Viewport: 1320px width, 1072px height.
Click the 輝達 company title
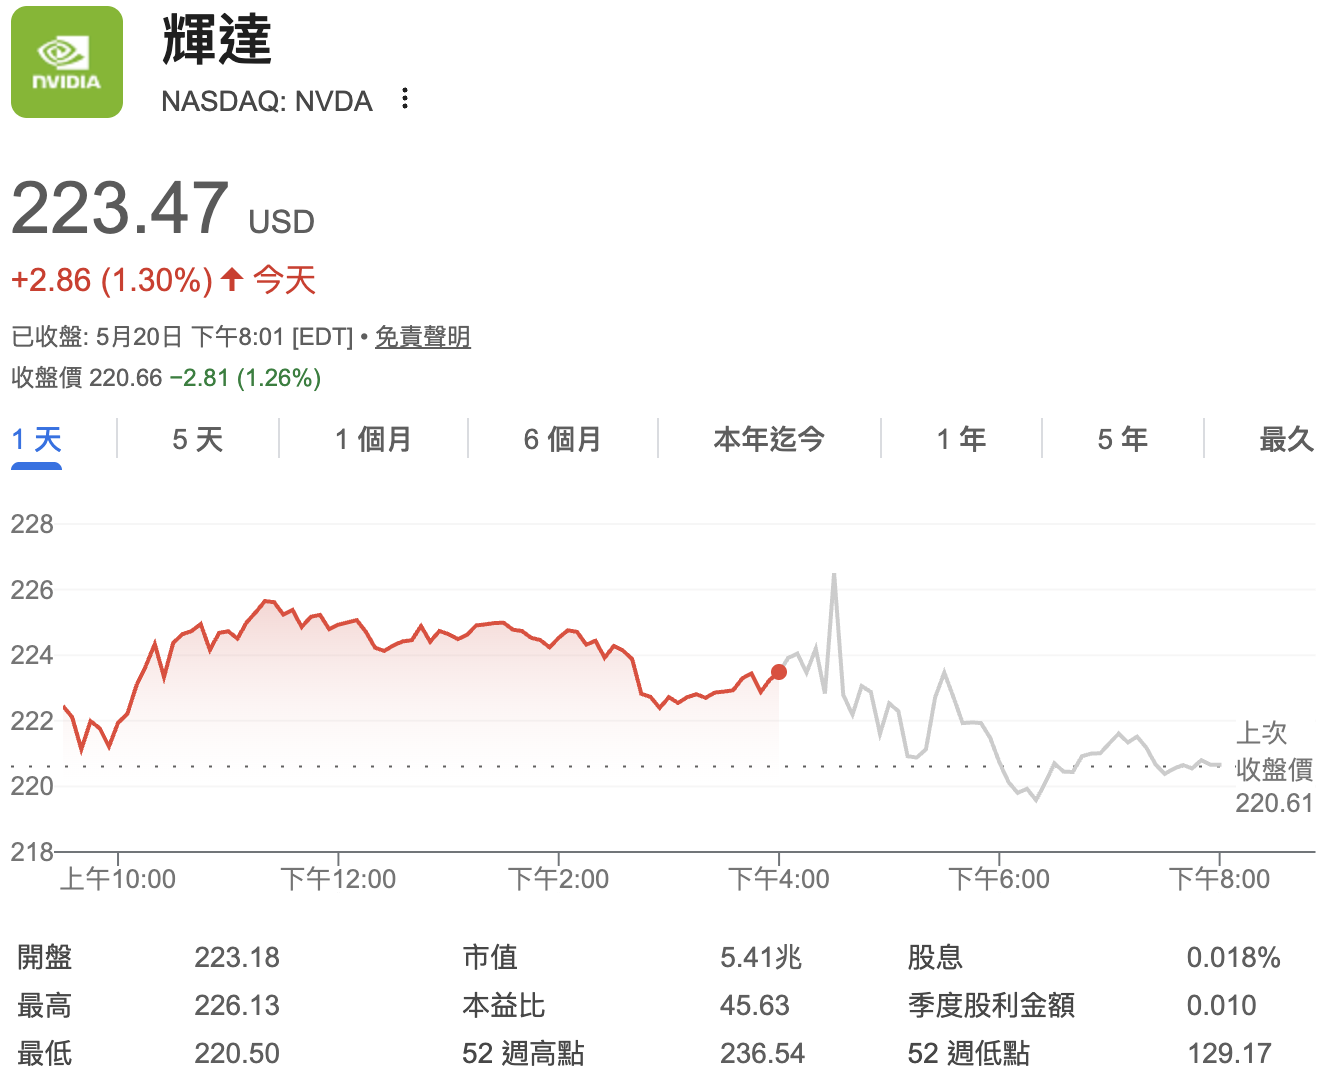coord(217,40)
